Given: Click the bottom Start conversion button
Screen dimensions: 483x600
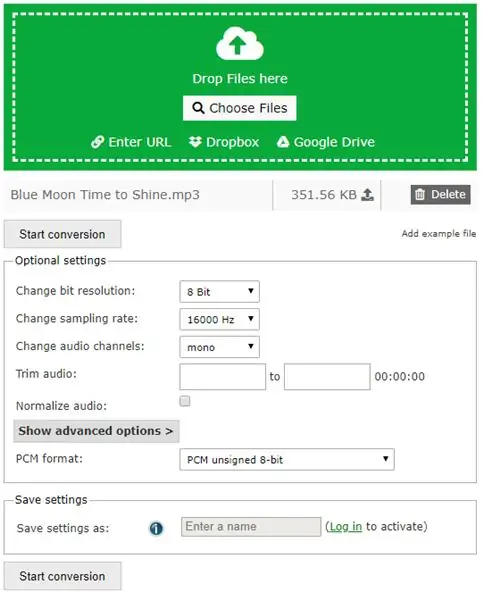Looking at the screenshot, I should coord(62,576).
